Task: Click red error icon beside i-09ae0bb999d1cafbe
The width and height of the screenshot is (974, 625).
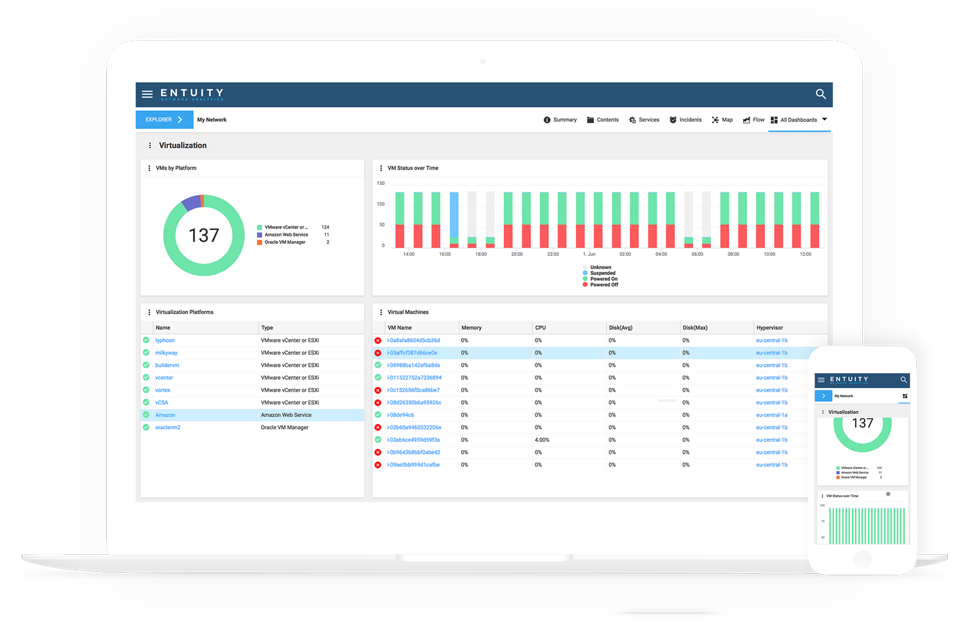Action: click(x=378, y=465)
